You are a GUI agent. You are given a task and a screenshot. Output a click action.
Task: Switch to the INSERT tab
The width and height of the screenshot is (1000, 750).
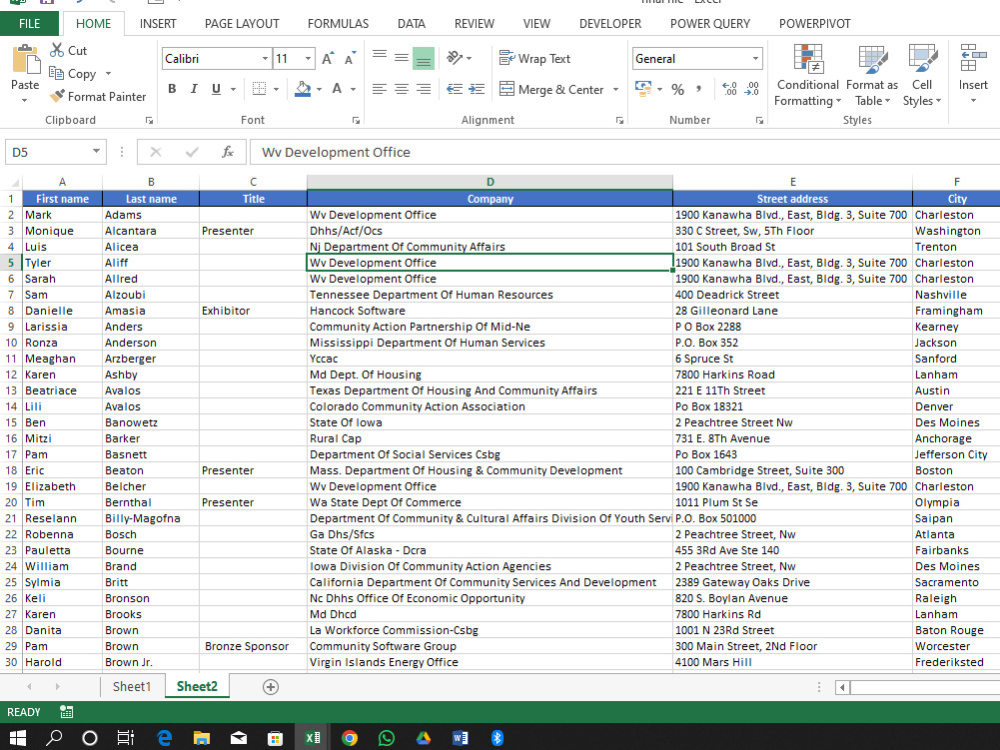click(x=158, y=24)
